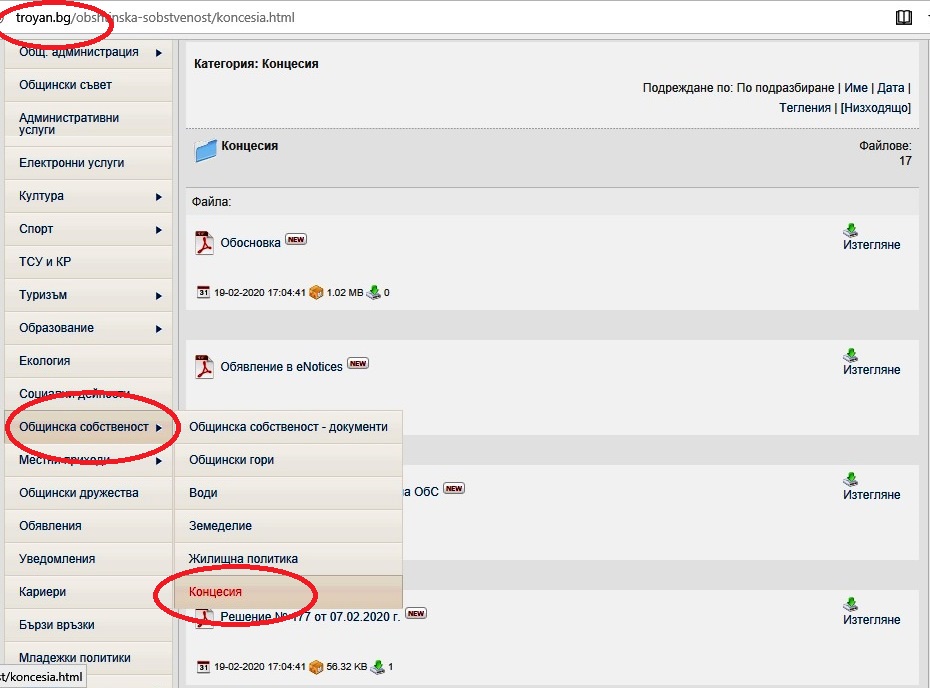Click Изтегляне for Решение № 77
930x688 pixels.
[871, 620]
